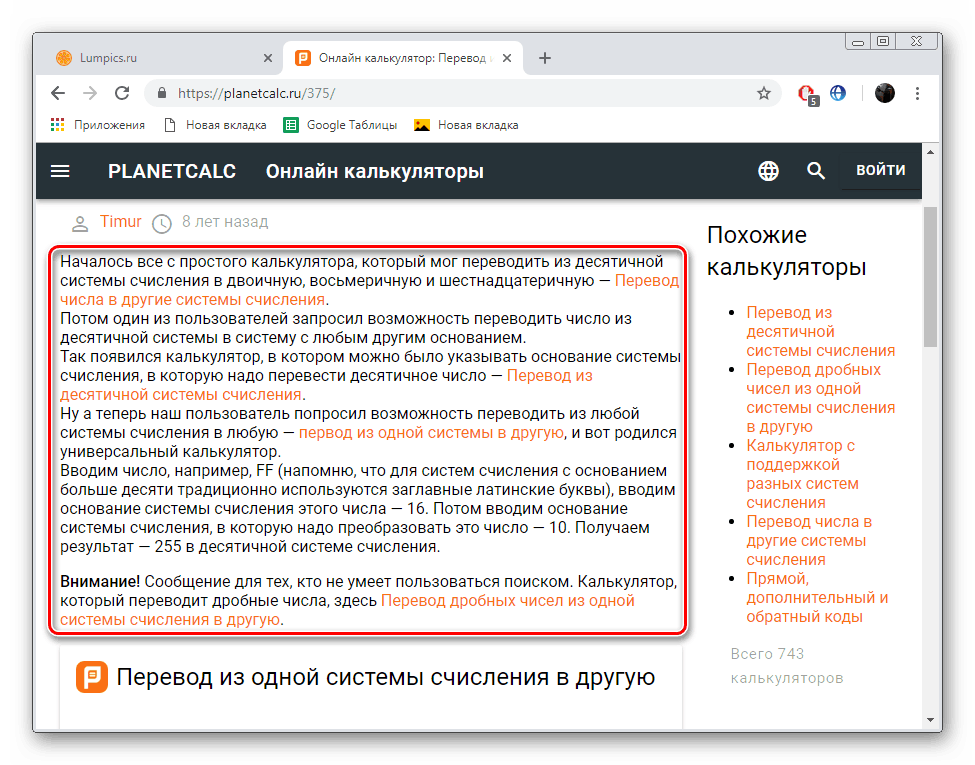Open the author Timur profile link
The width and height of the screenshot is (975, 765).
(121, 221)
